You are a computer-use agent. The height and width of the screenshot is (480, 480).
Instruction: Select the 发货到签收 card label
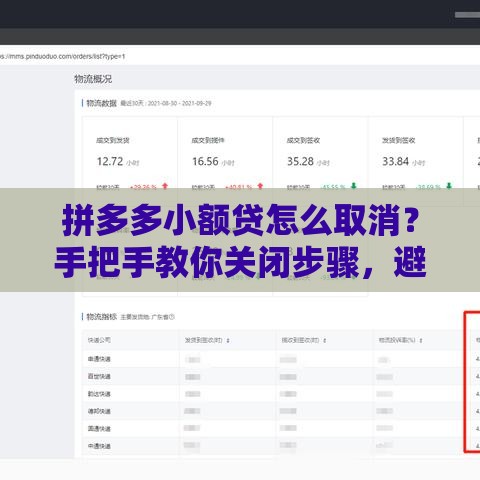(399, 140)
